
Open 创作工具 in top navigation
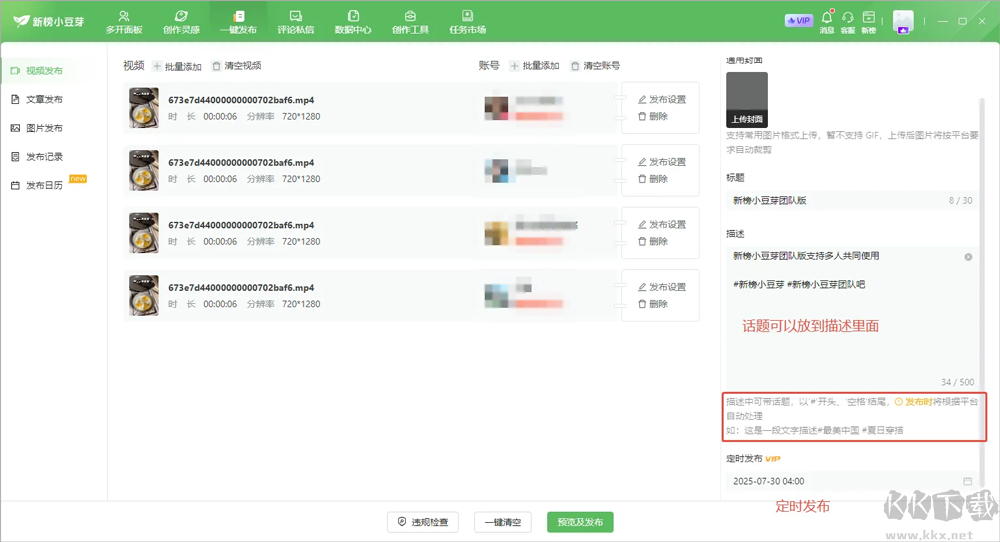[x=410, y=21]
